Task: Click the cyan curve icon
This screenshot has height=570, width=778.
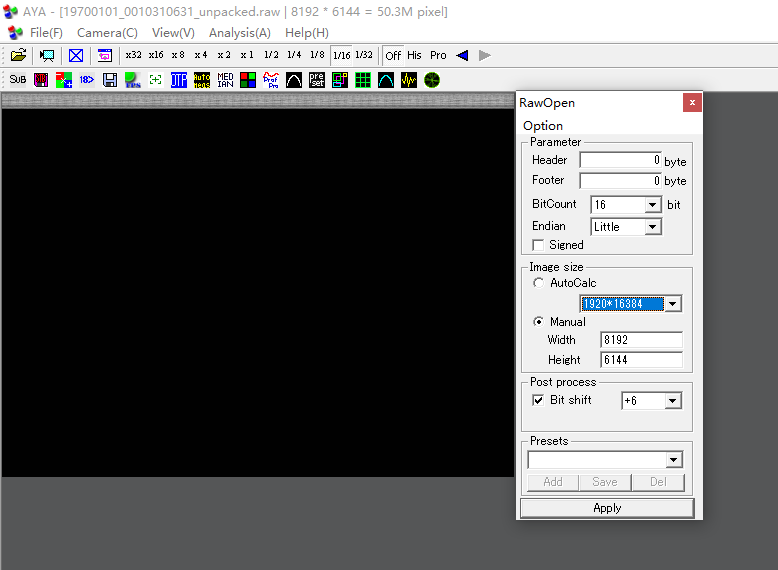Action: click(386, 80)
